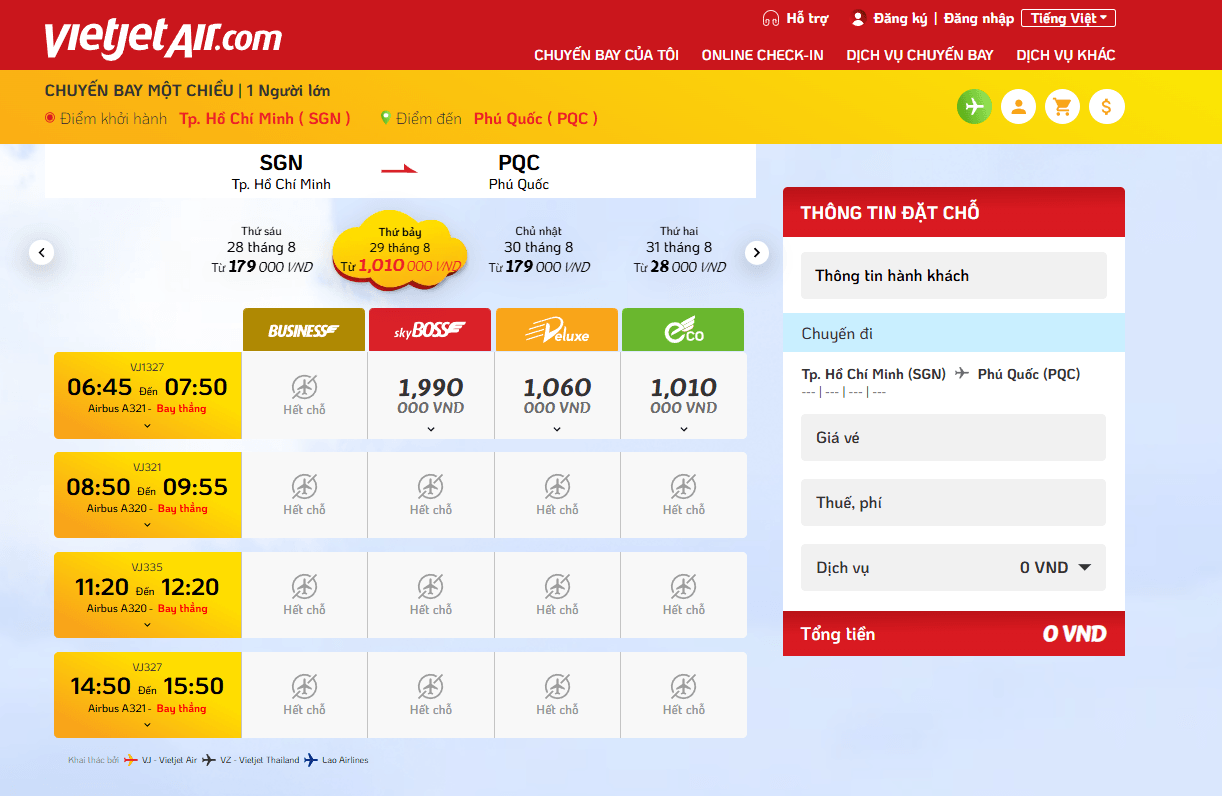Click the Đăng nhập login link

pos(979,18)
